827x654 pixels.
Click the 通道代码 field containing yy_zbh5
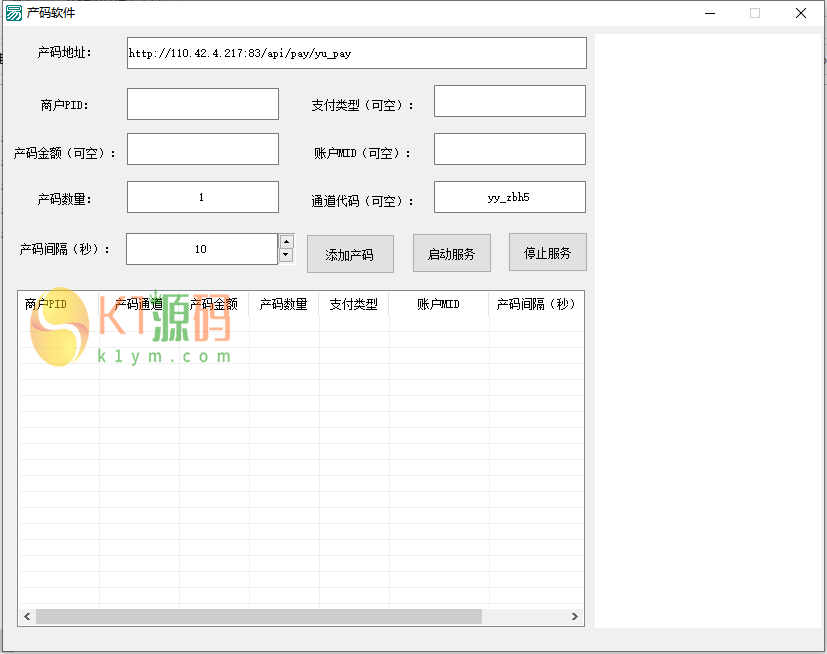[x=509, y=197]
